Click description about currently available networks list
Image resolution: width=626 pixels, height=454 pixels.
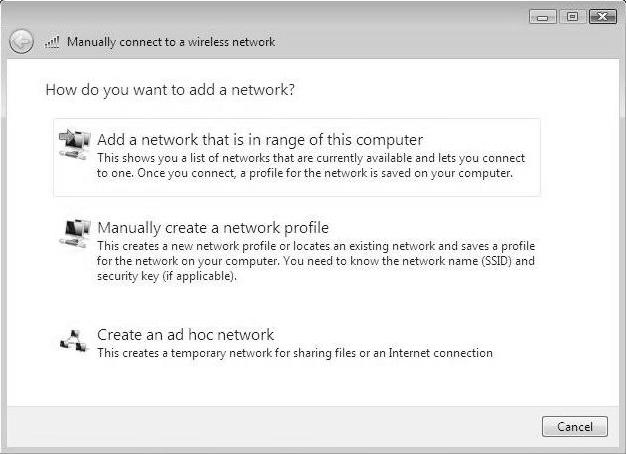point(311,165)
